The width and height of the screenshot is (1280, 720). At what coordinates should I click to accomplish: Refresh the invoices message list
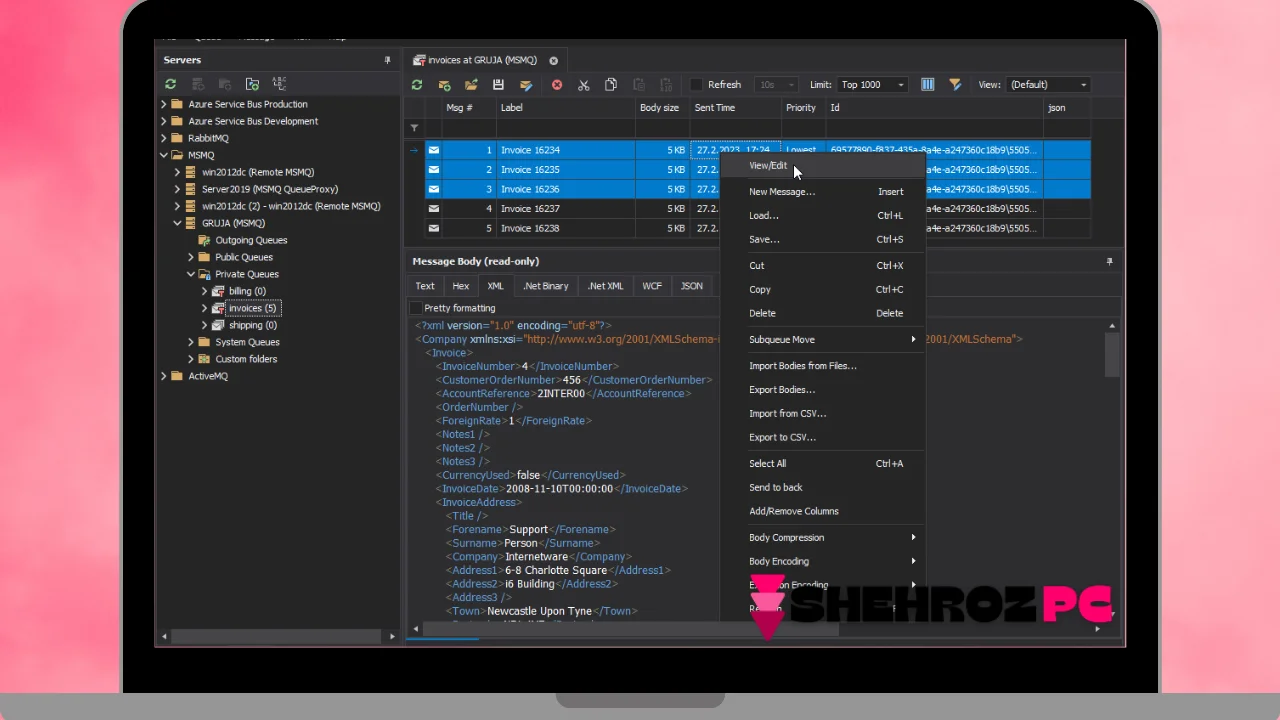[417, 85]
